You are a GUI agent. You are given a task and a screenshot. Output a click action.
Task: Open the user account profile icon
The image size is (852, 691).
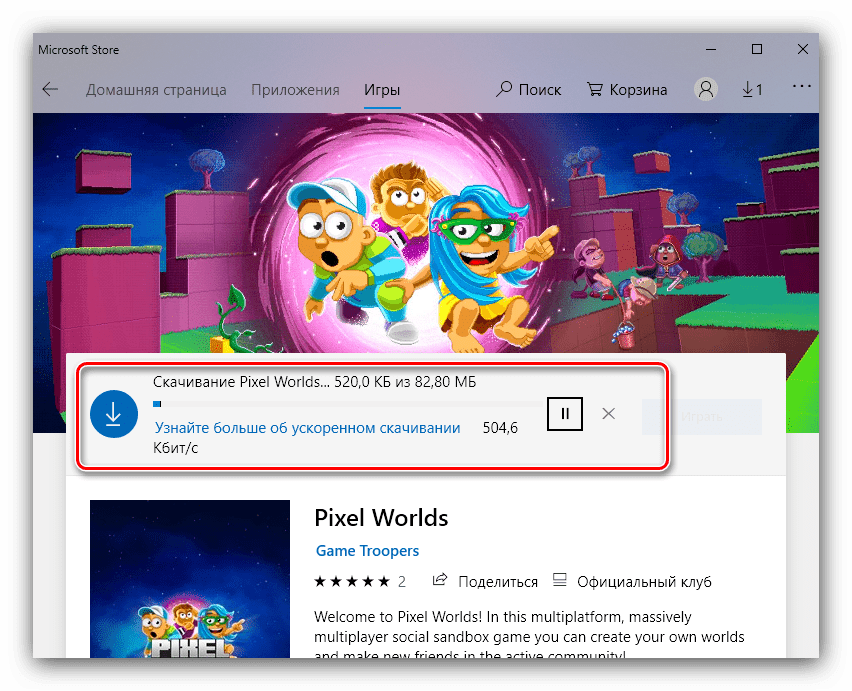click(x=706, y=89)
